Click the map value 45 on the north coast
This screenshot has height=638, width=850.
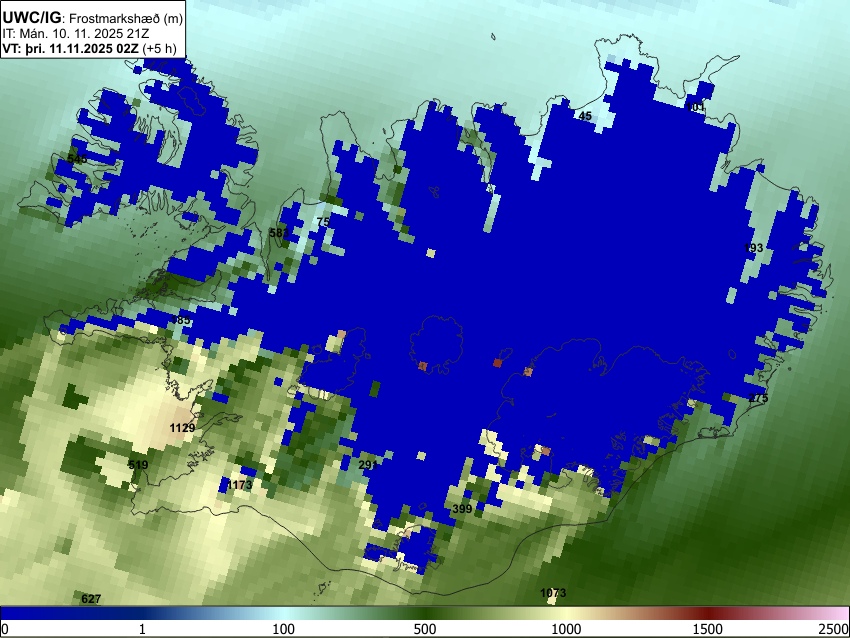(585, 116)
